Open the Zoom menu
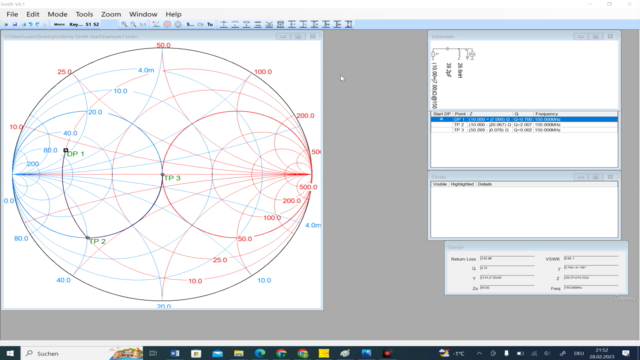 pos(111,14)
